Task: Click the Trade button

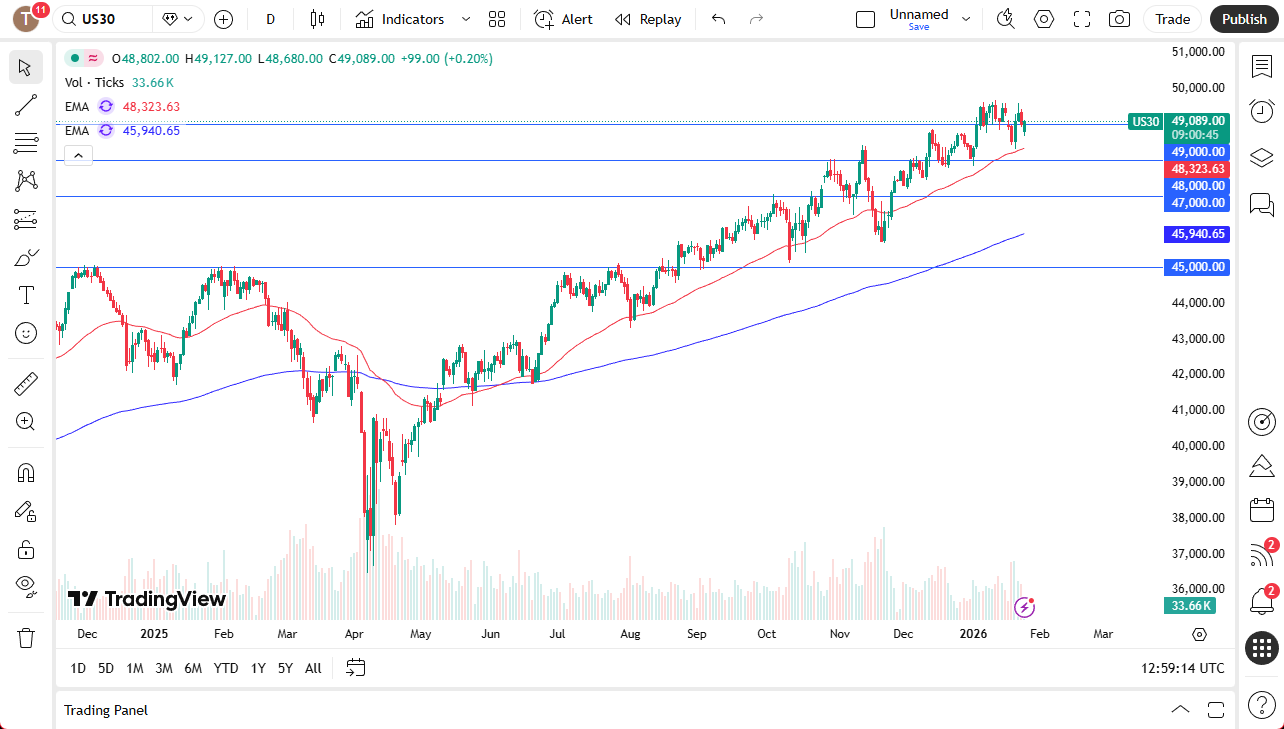Action: point(1173,19)
